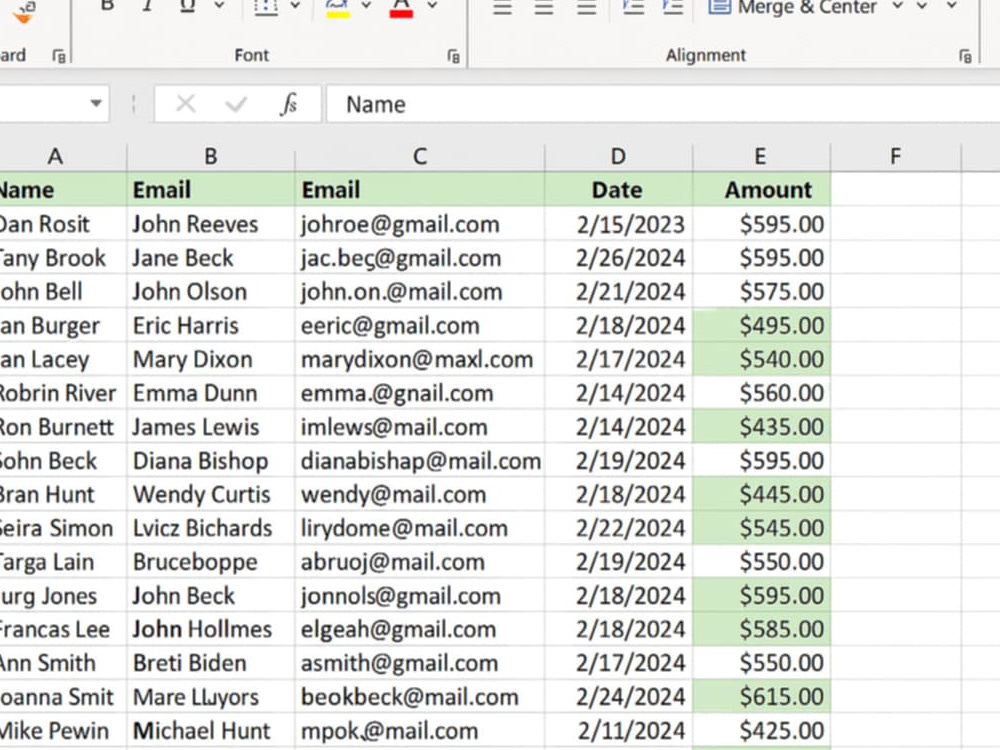Image resolution: width=1000 pixels, height=750 pixels.
Task: Apply the red Font Color
Action: point(401,8)
